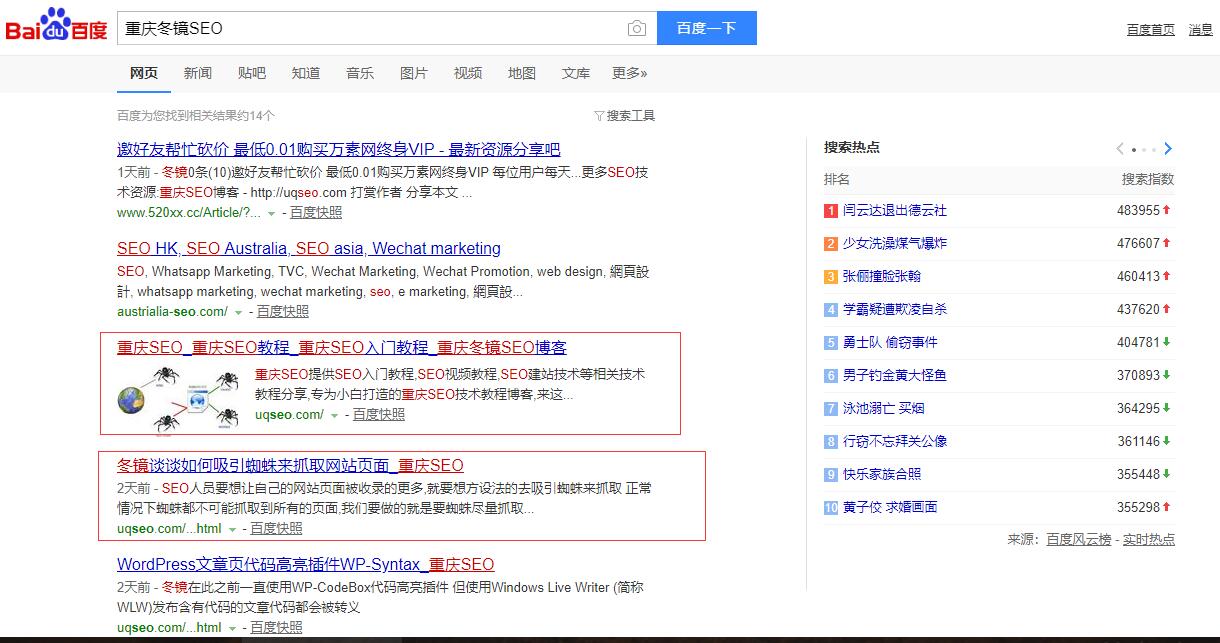Open 百度风云榜 source link
The image size is (1220, 643).
pos(1079,540)
